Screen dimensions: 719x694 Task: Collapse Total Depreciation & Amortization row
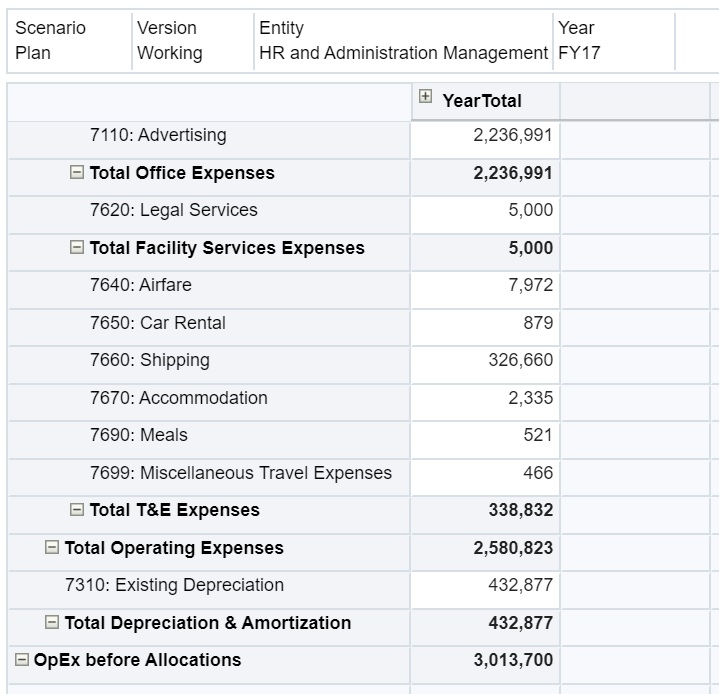click(x=52, y=623)
